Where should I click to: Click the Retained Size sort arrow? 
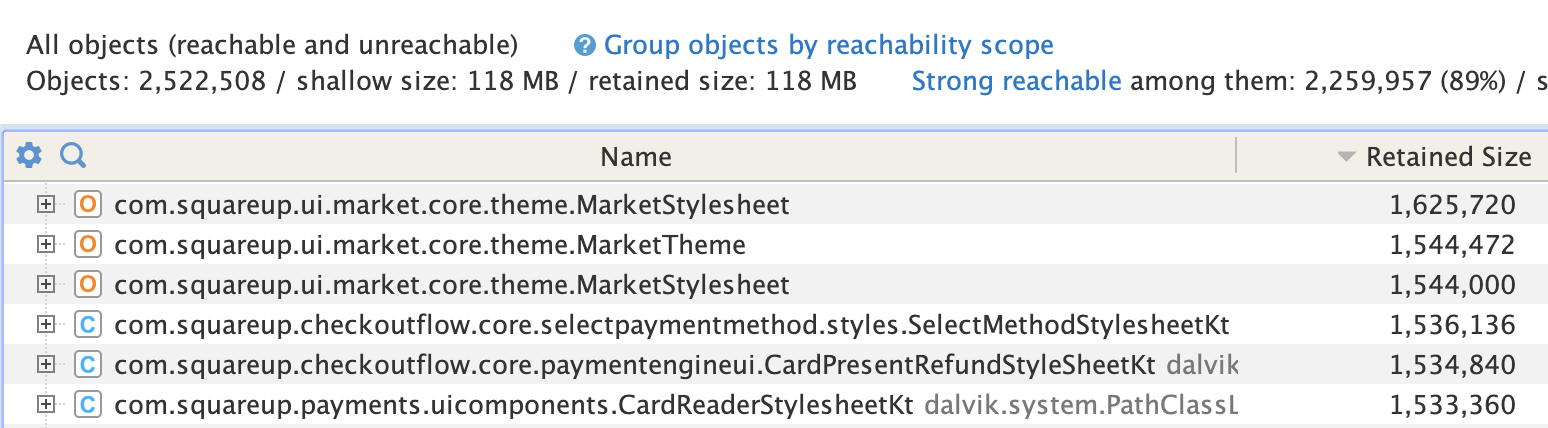point(1346,157)
